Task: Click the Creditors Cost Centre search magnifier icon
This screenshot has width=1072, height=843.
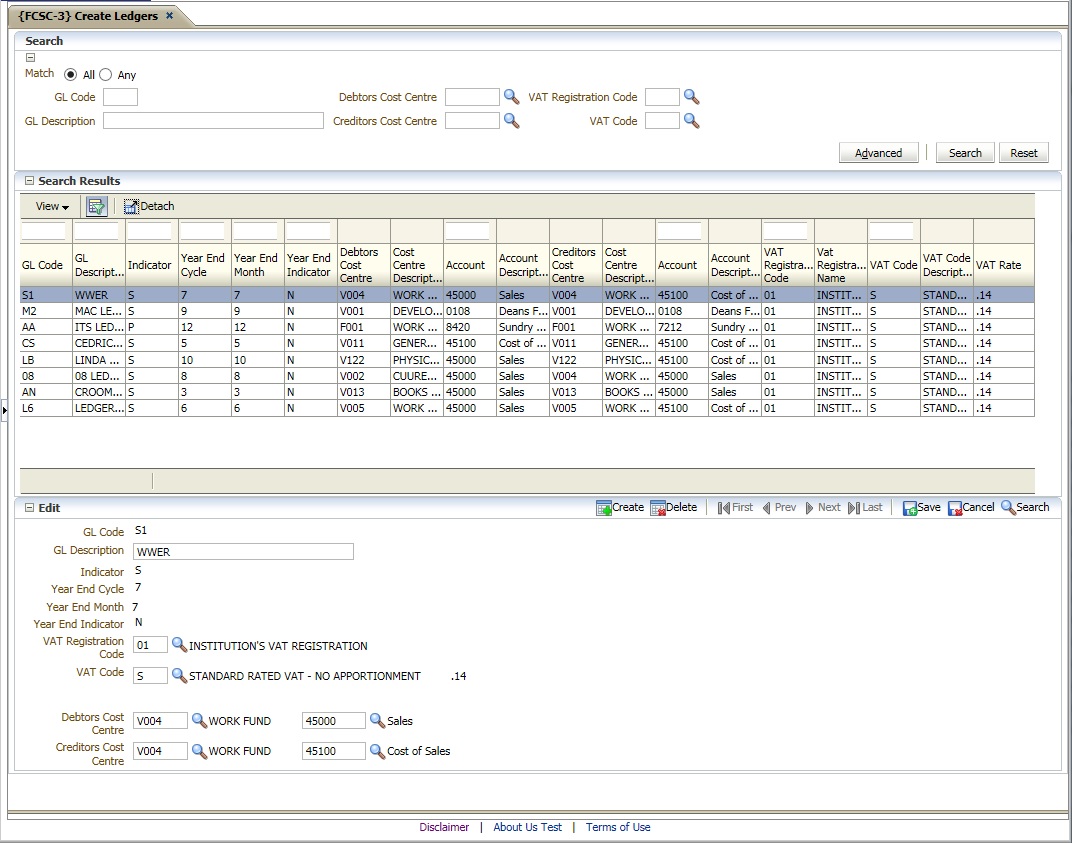Action: coord(511,121)
